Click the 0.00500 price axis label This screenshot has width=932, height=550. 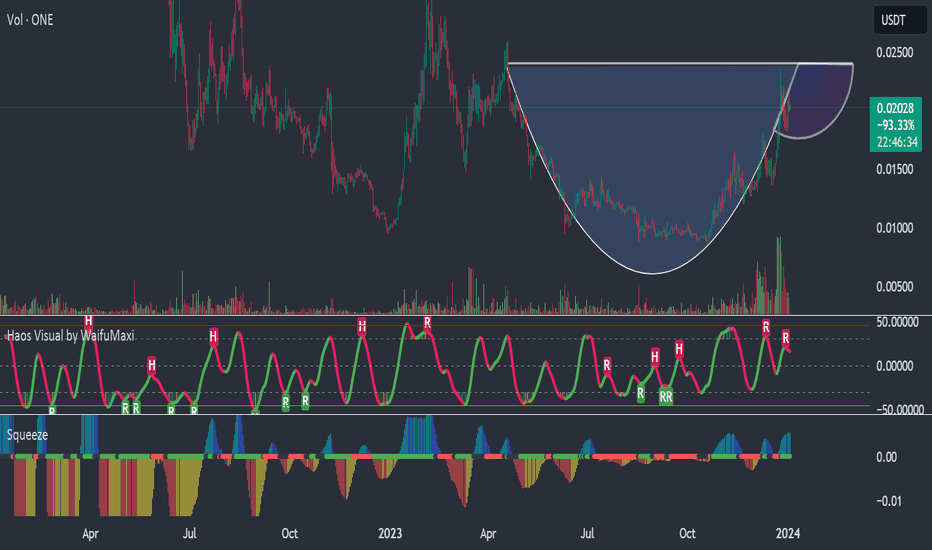click(895, 287)
